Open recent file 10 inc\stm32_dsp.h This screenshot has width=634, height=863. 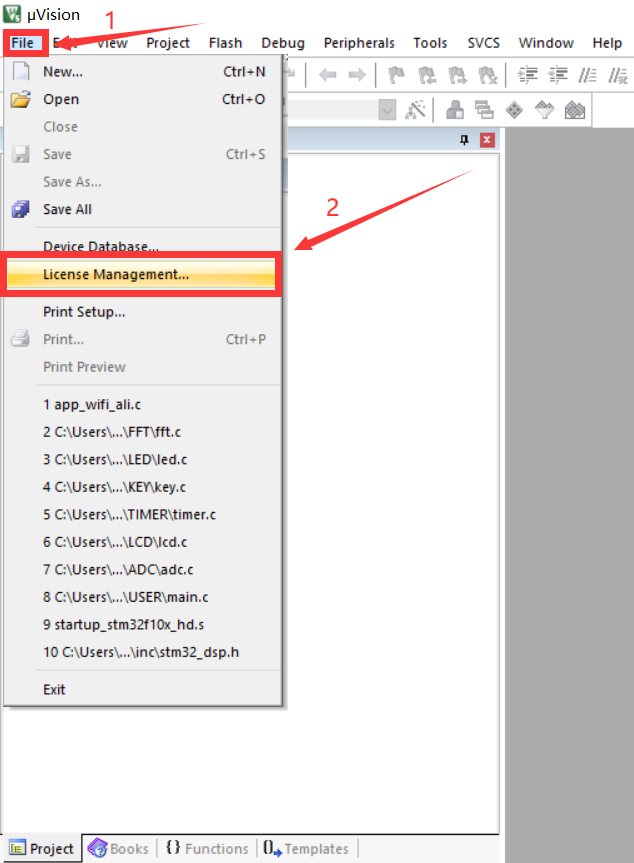(x=143, y=652)
